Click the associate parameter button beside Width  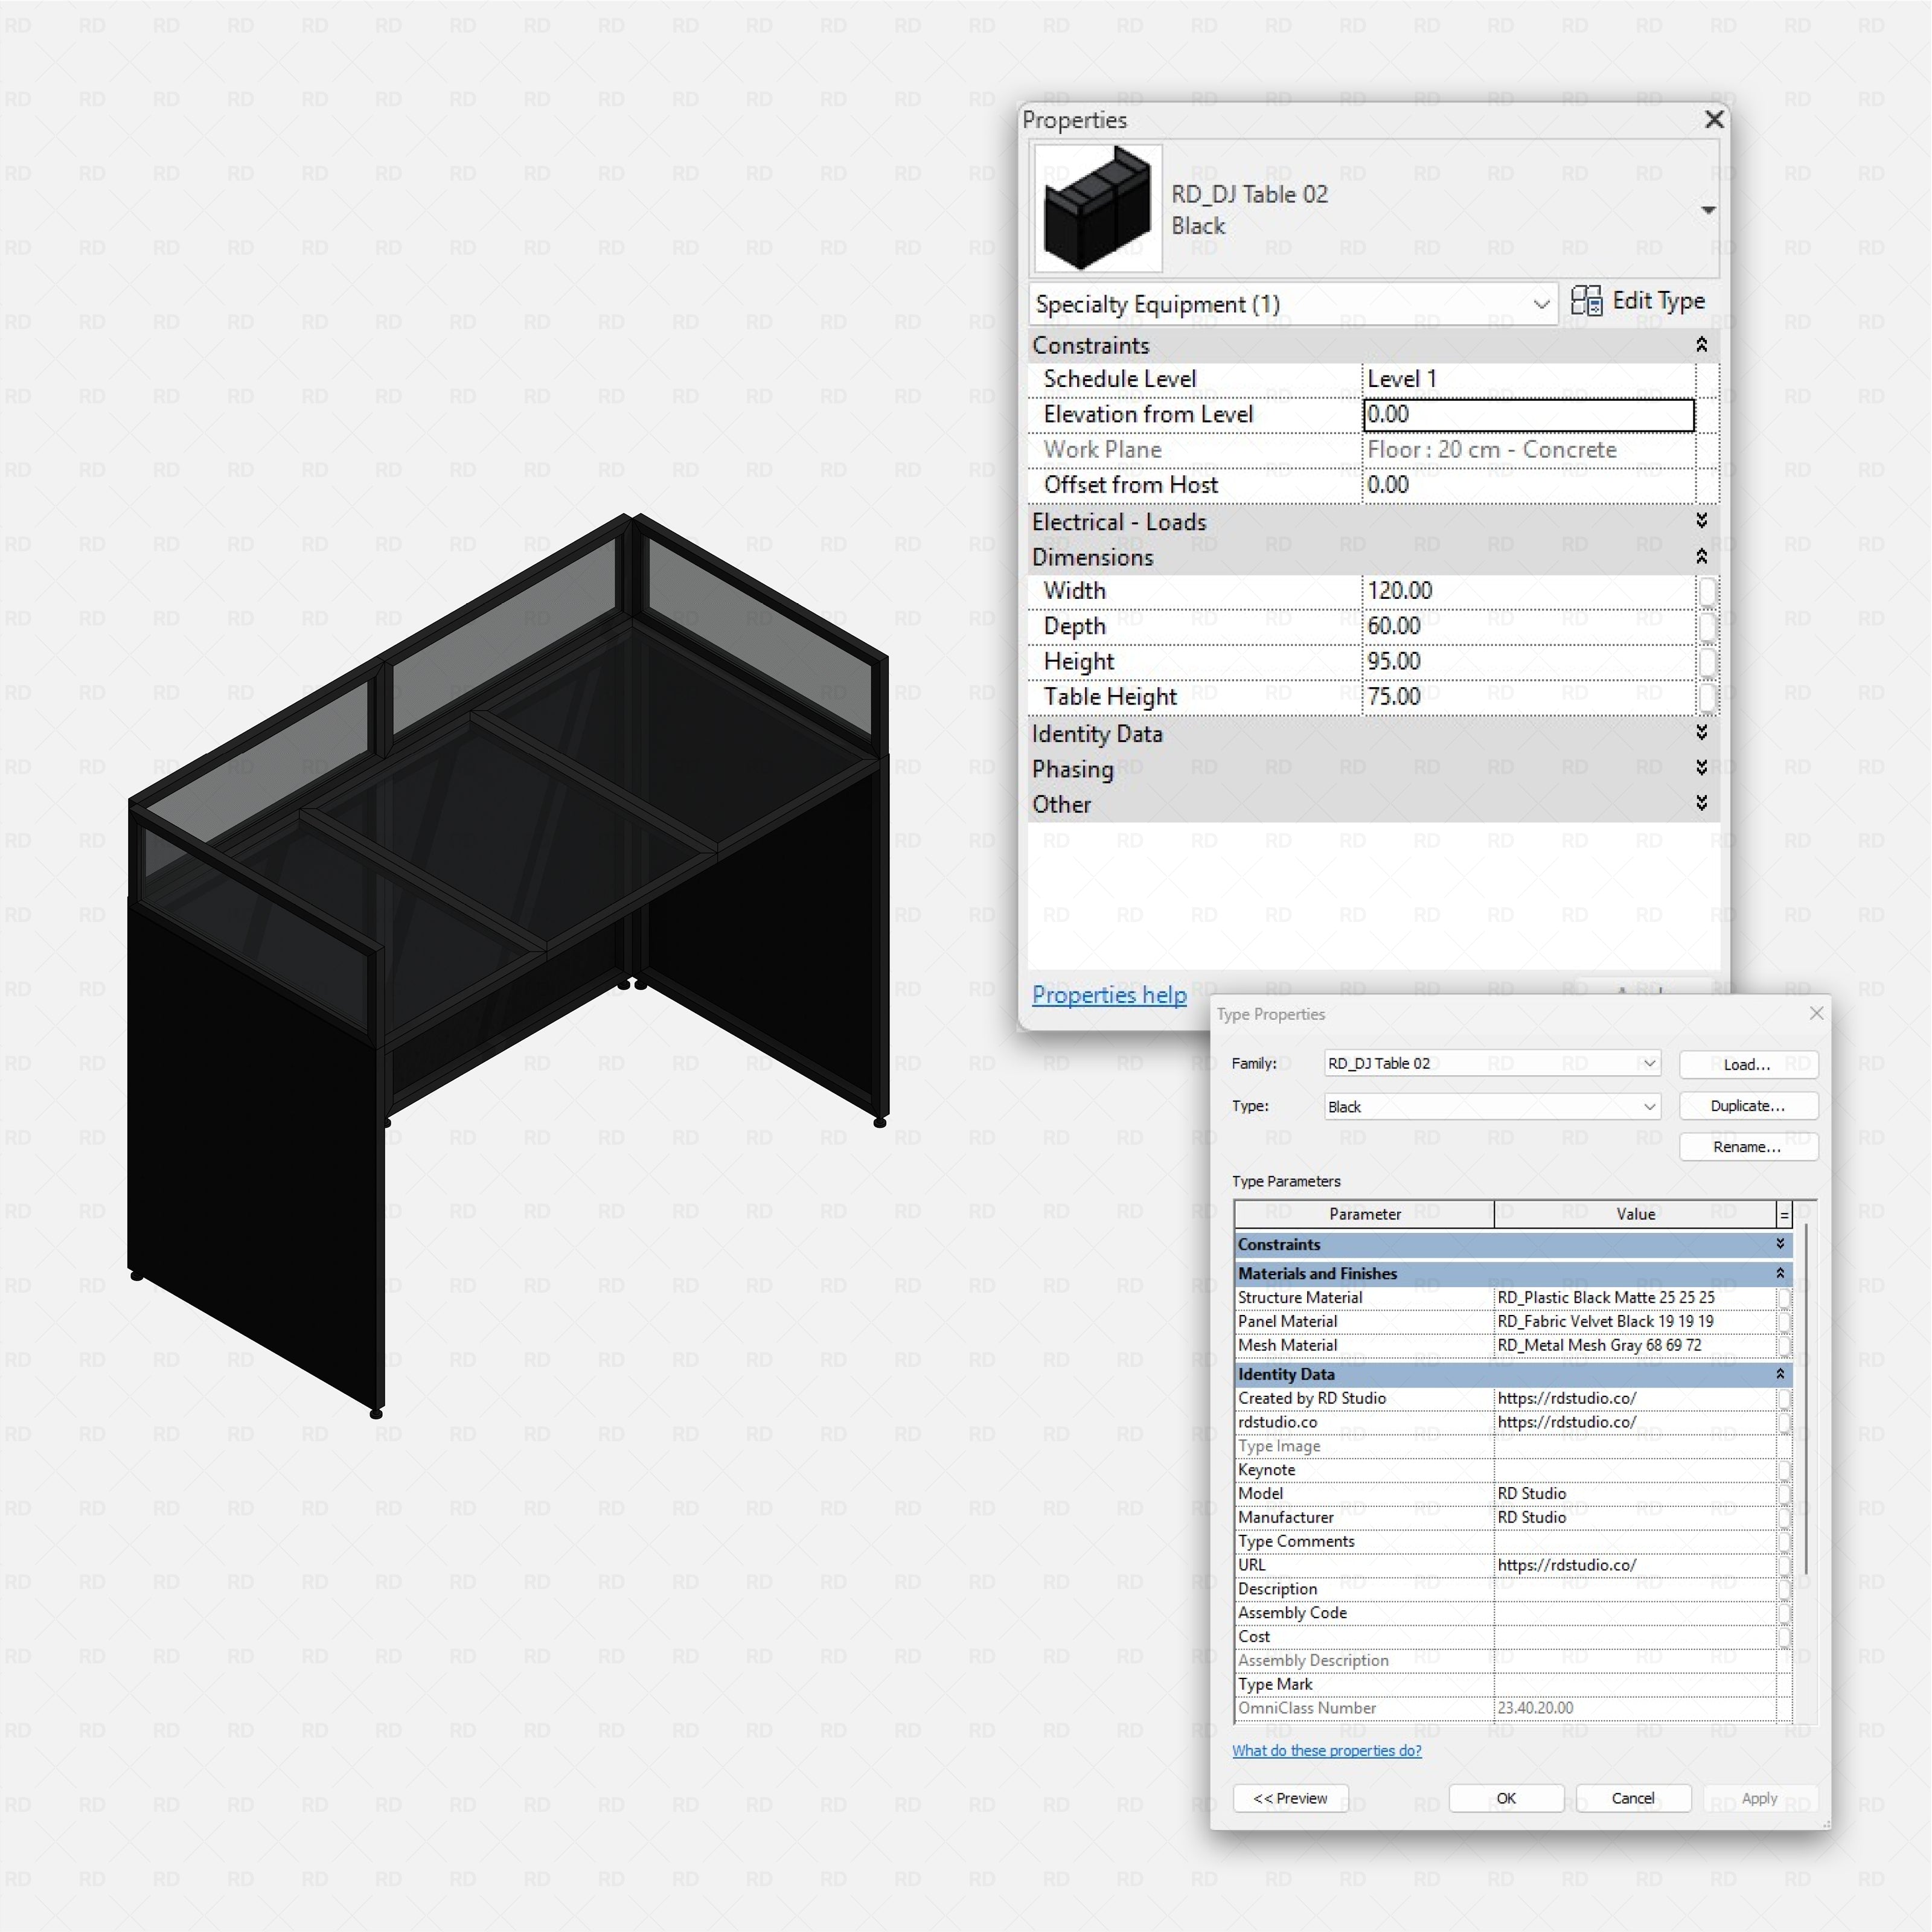point(1707,592)
